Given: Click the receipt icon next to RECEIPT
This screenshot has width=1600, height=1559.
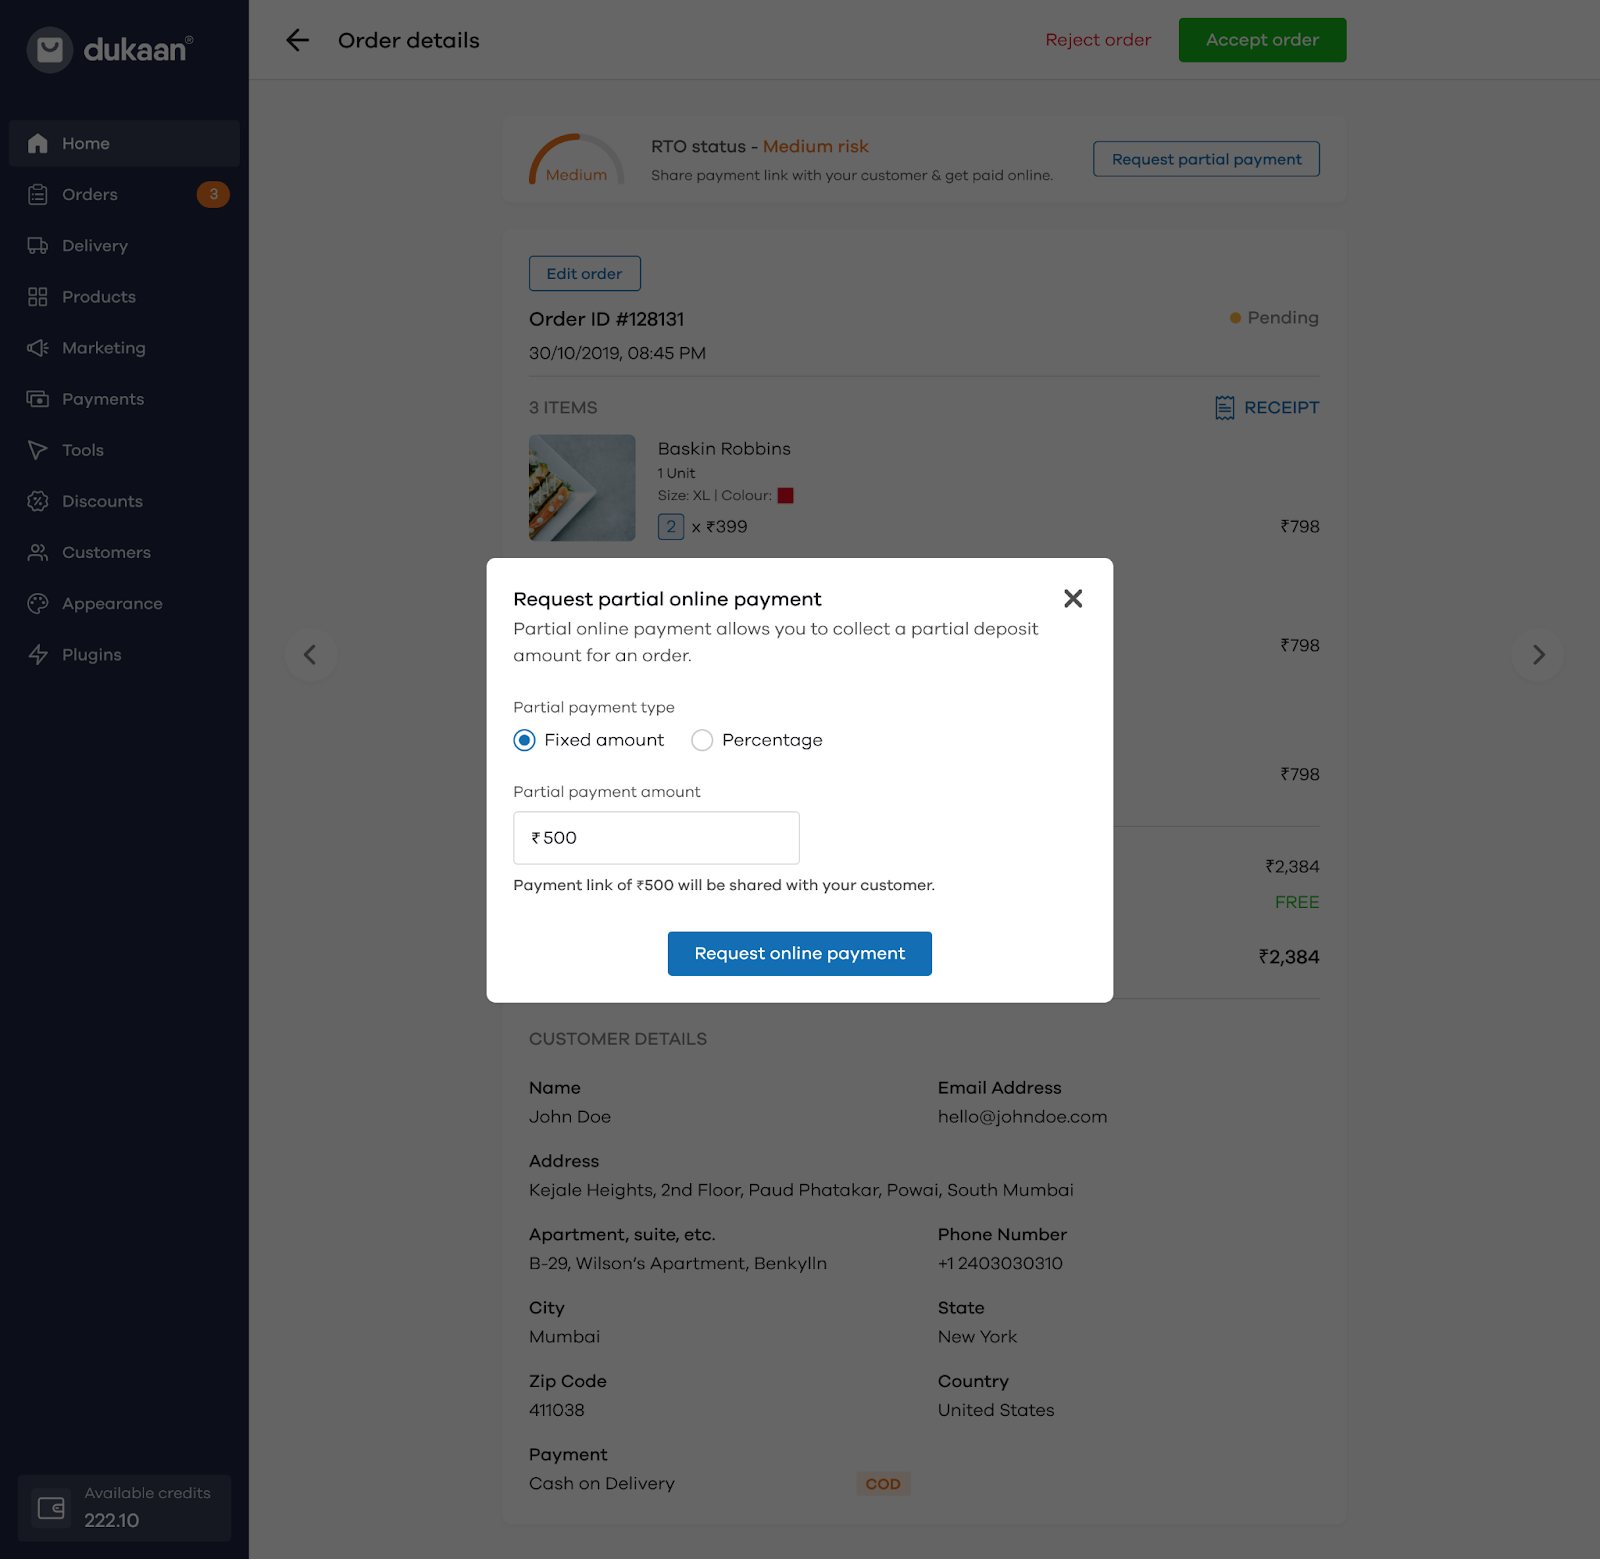Looking at the screenshot, I should [1225, 407].
